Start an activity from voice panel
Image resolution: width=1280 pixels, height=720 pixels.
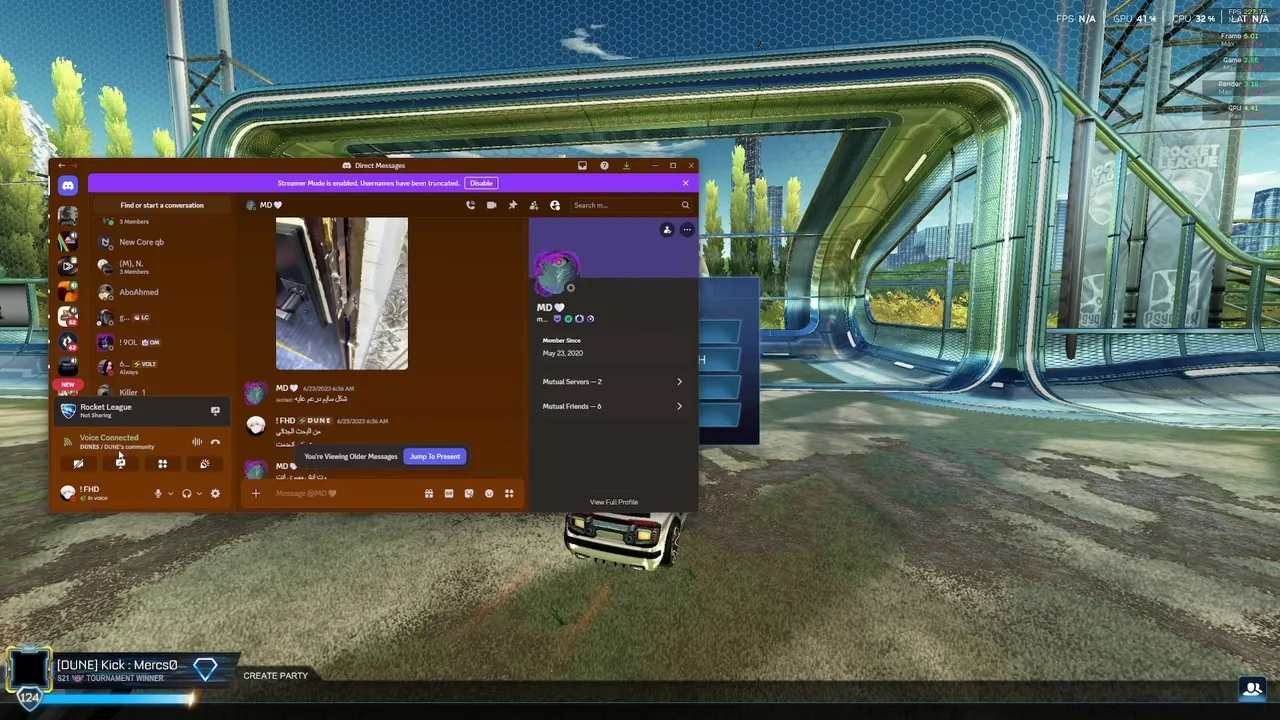pos(162,464)
